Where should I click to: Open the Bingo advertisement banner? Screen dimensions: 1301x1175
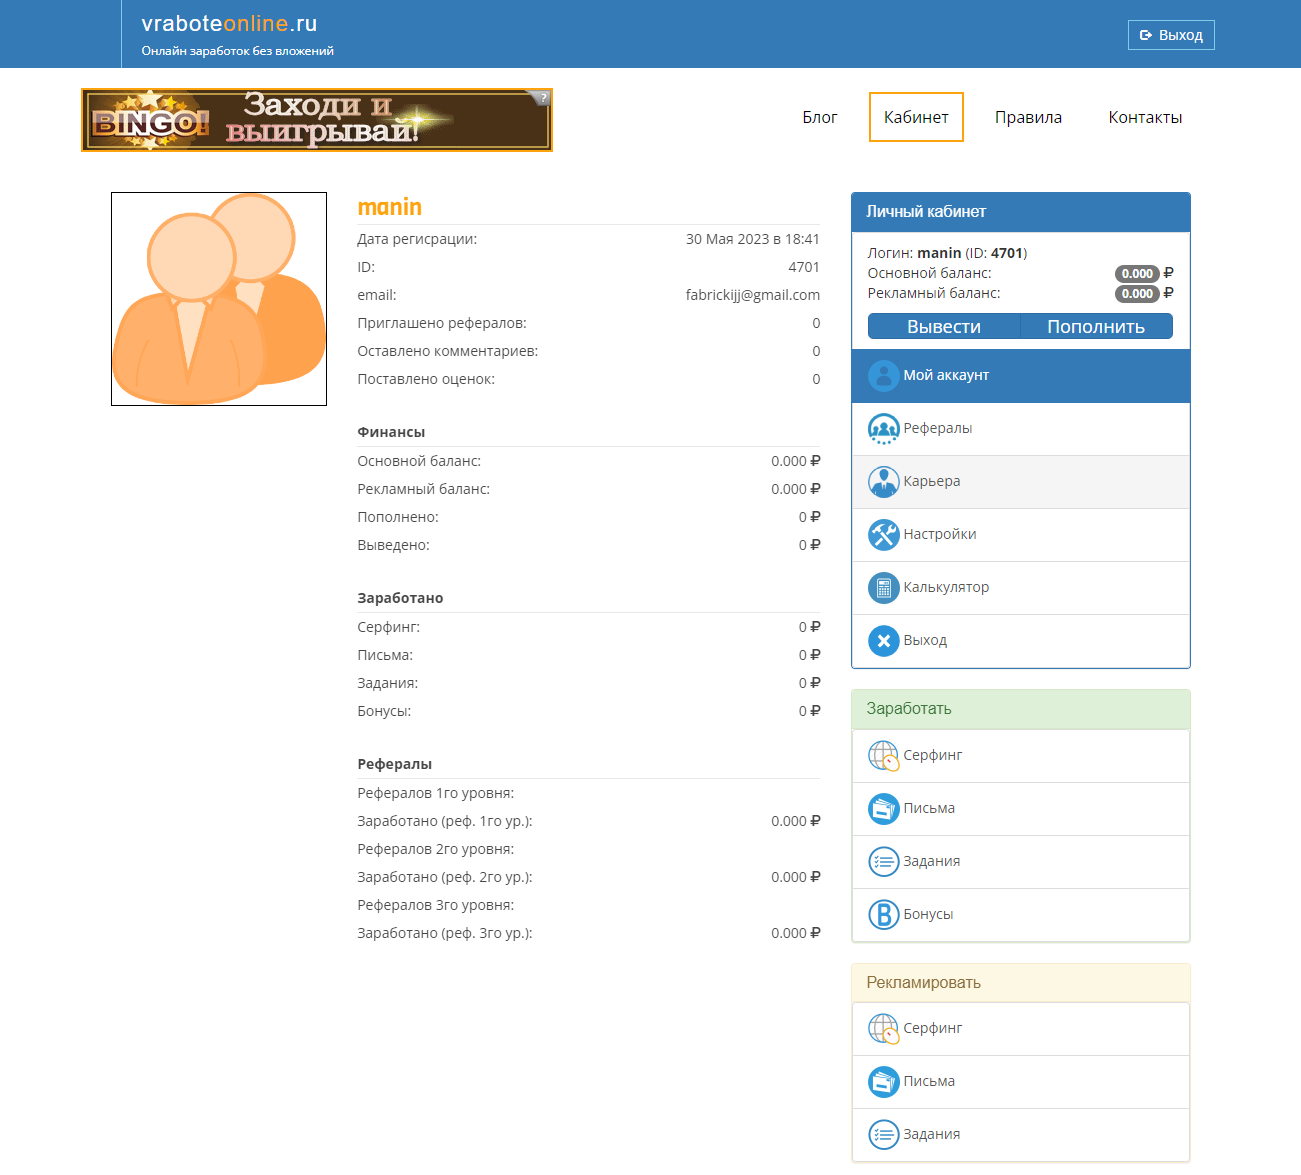[x=317, y=120]
